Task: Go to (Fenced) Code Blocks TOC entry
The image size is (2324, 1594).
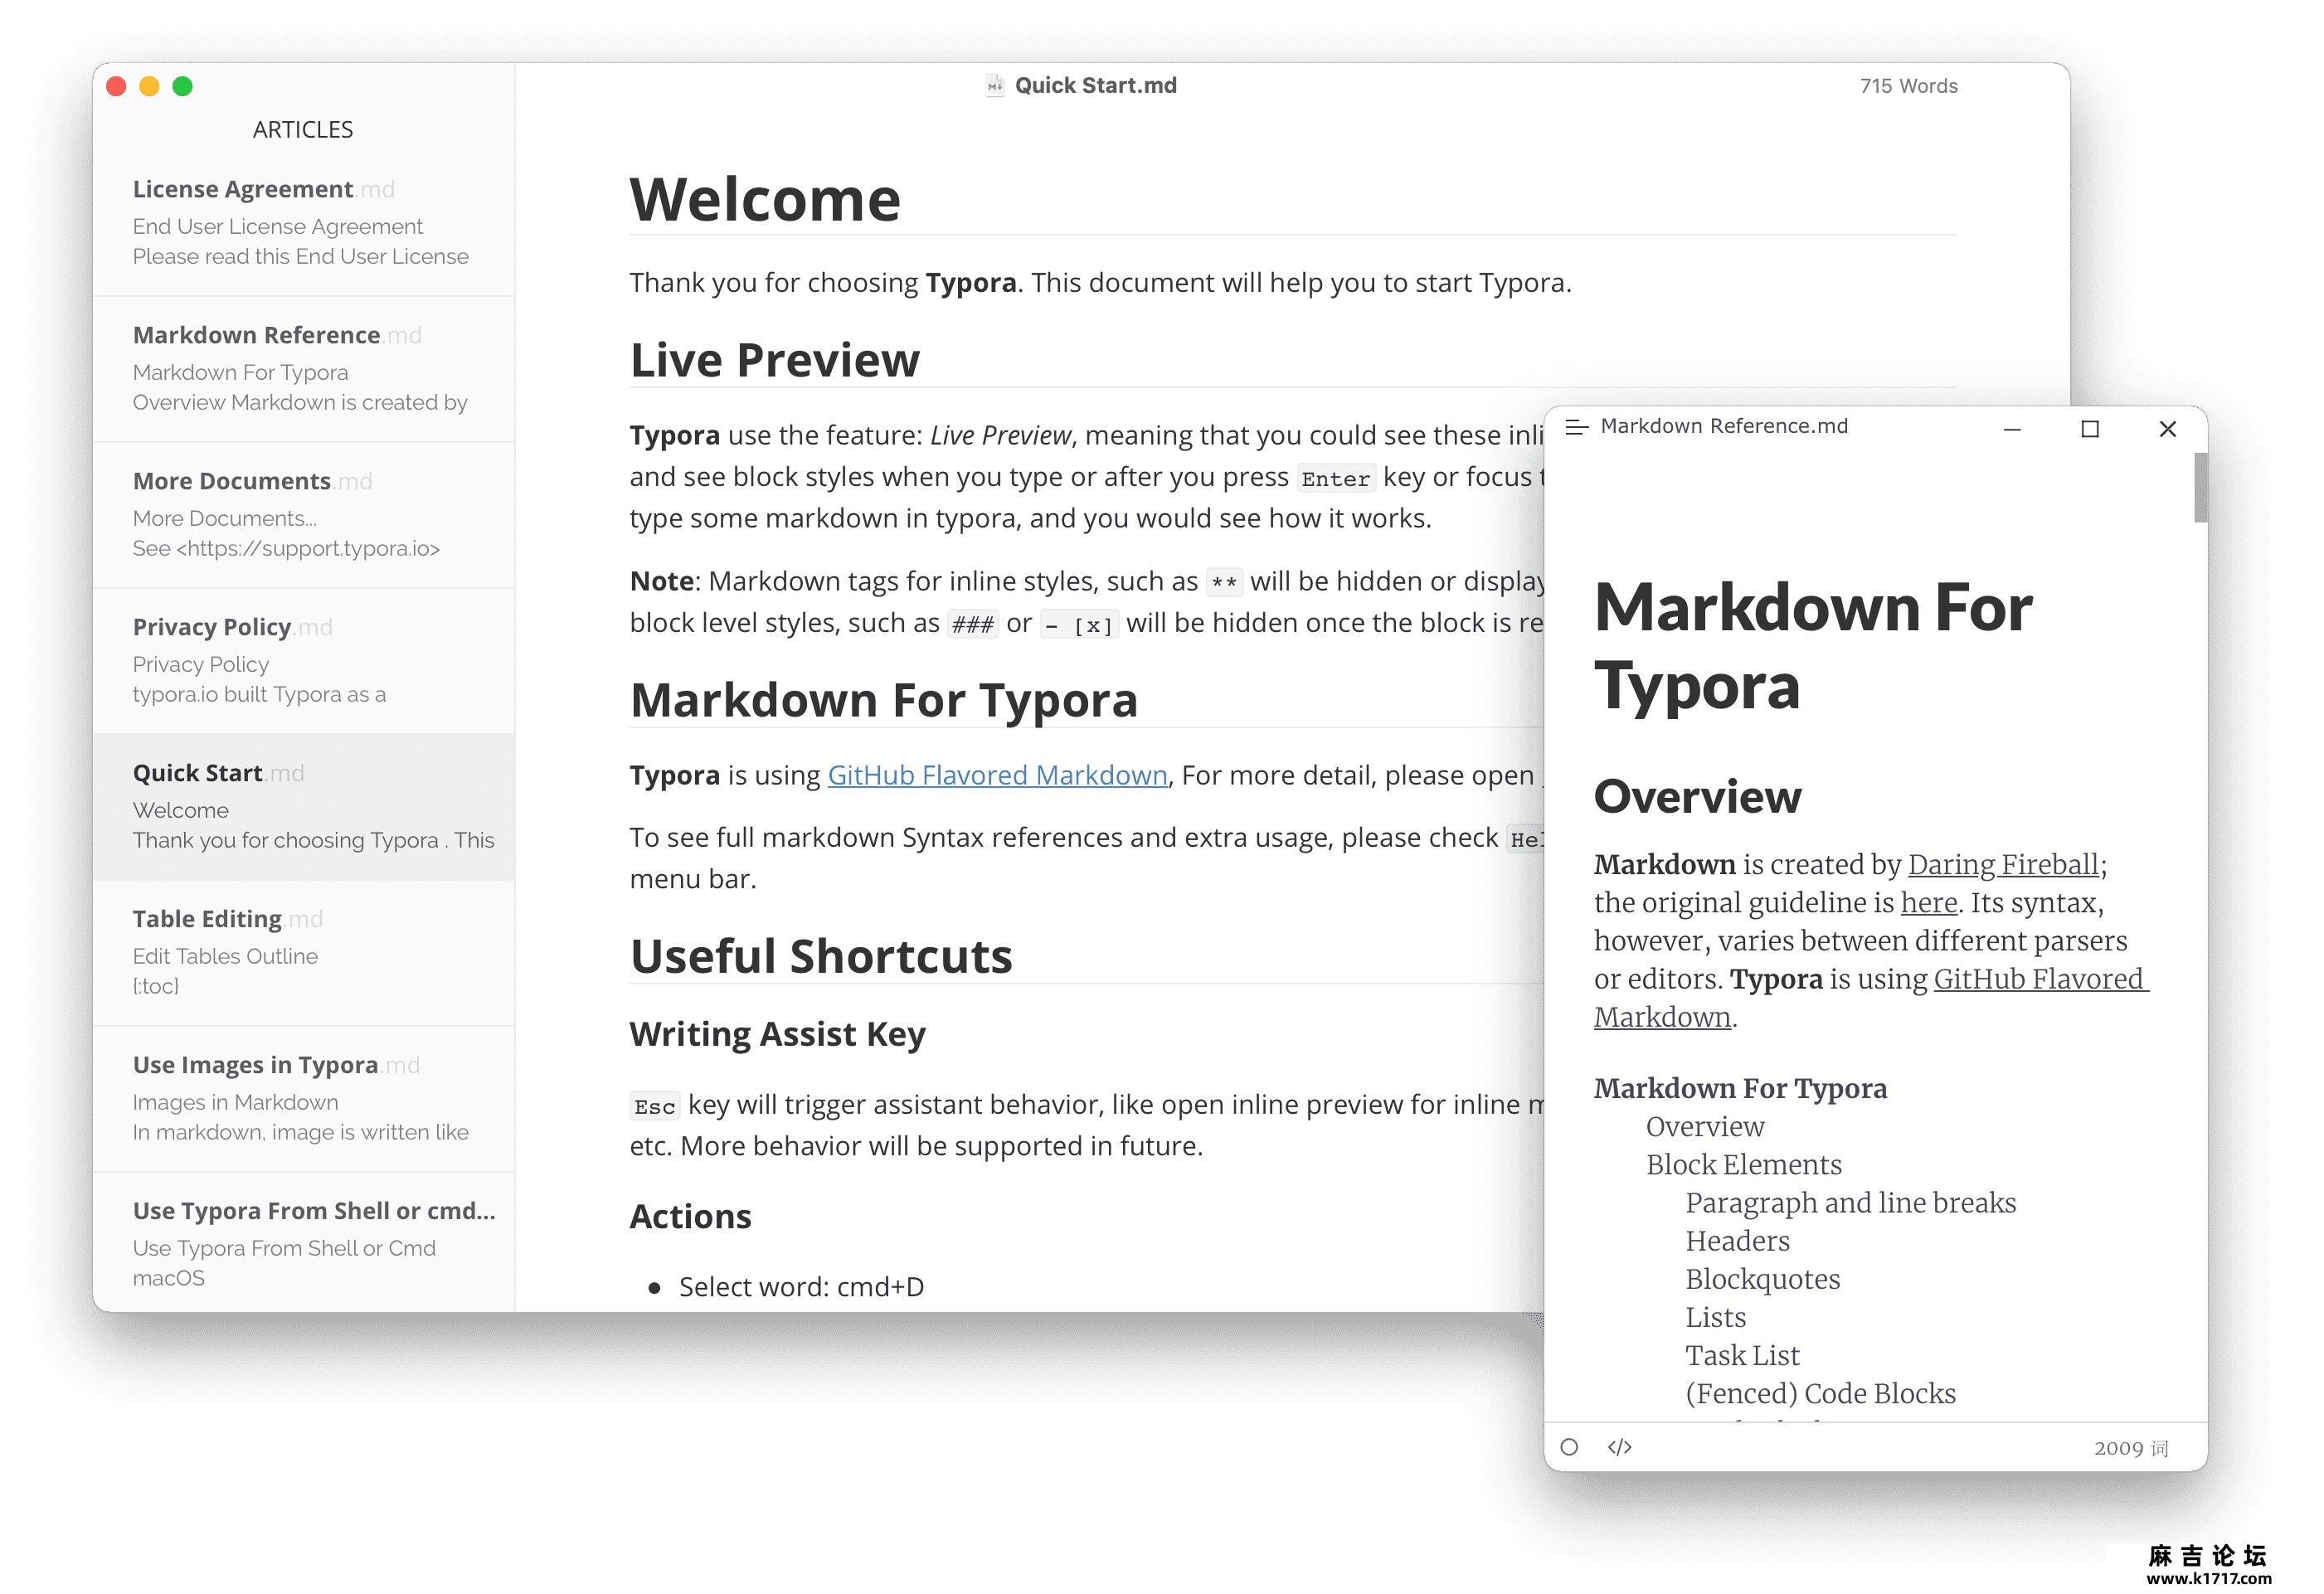Action: pos(1820,1393)
